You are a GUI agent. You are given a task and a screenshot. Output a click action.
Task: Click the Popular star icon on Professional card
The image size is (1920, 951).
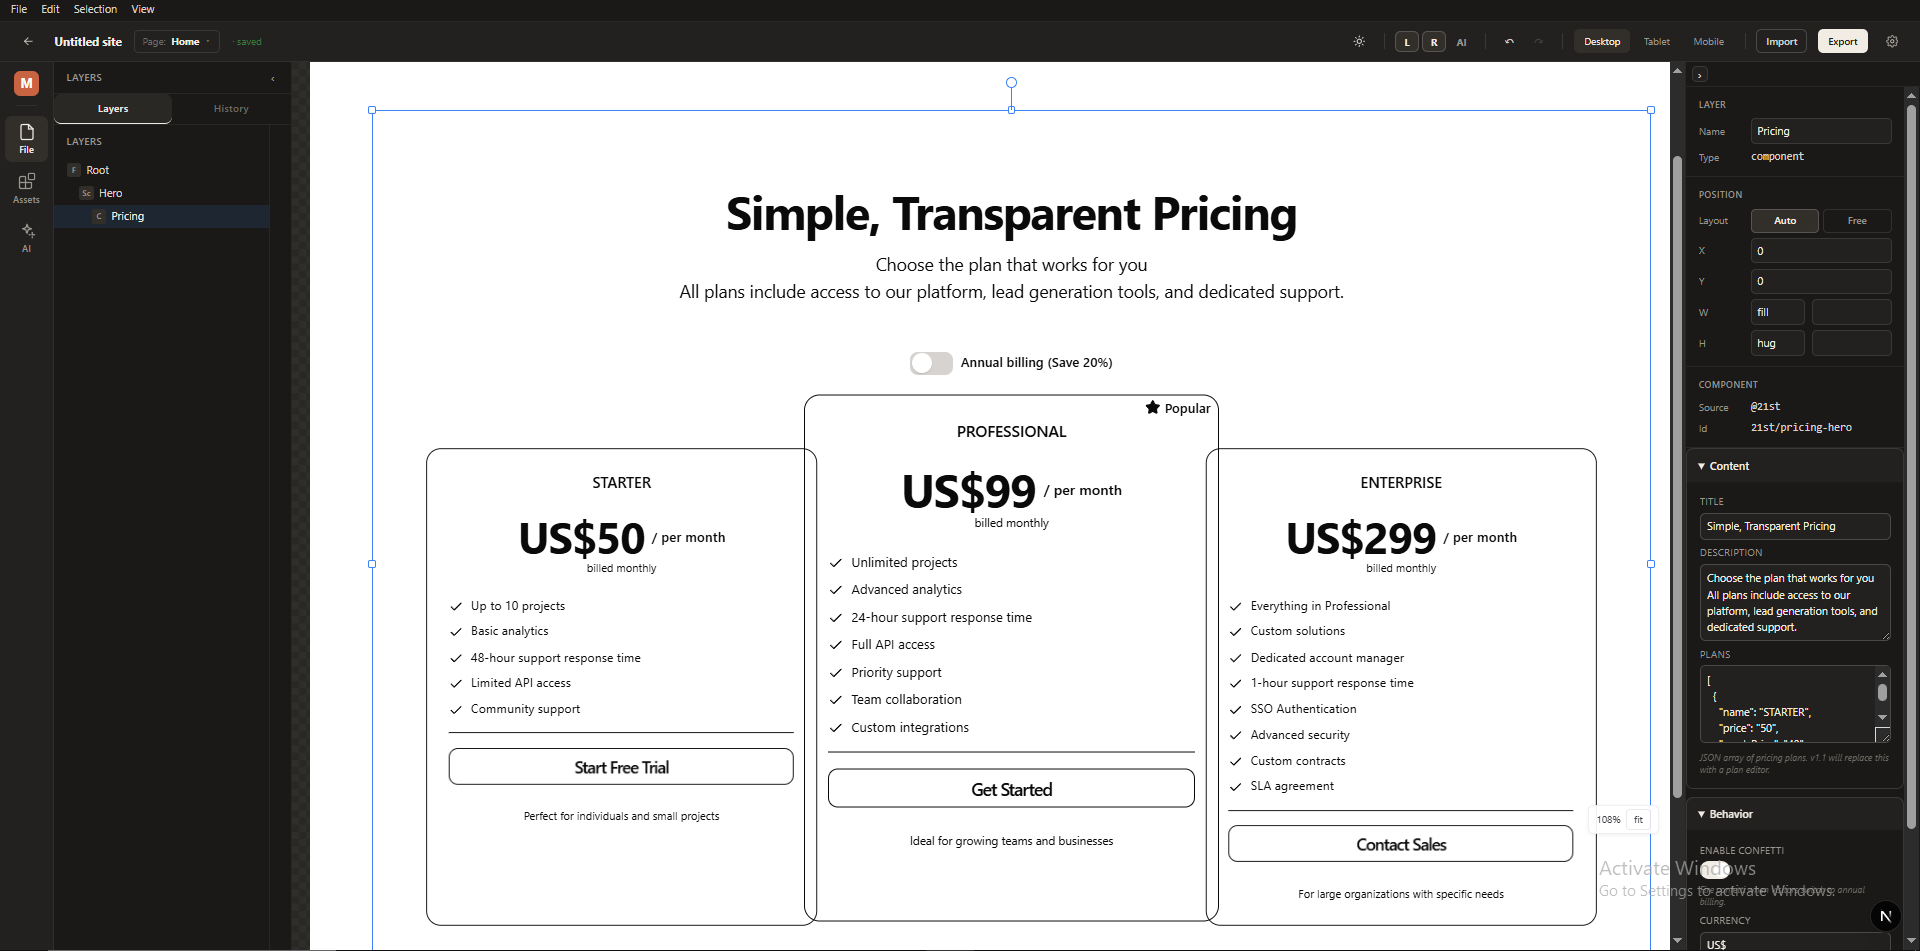point(1153,408)
